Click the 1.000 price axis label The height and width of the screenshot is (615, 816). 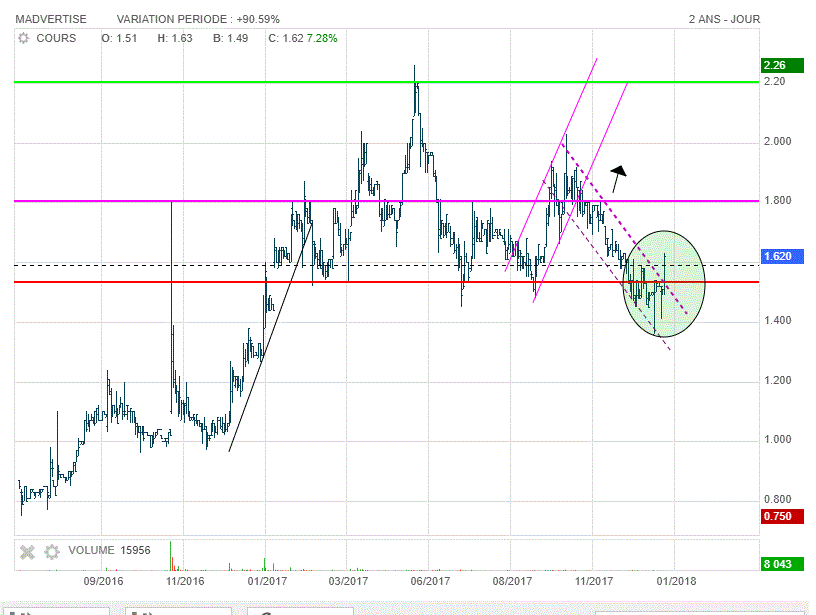point(777,440)
